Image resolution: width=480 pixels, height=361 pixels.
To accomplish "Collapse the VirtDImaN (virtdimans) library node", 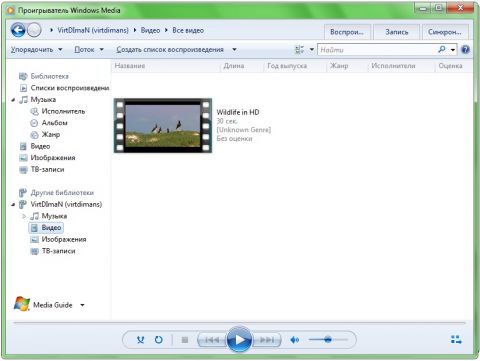I will (13, 204).
